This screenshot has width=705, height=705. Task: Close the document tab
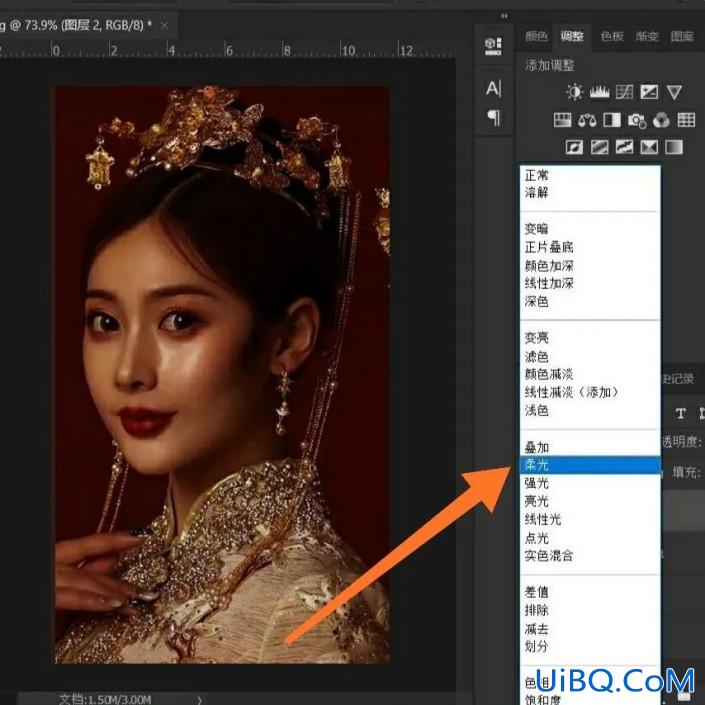coord(165,26)
